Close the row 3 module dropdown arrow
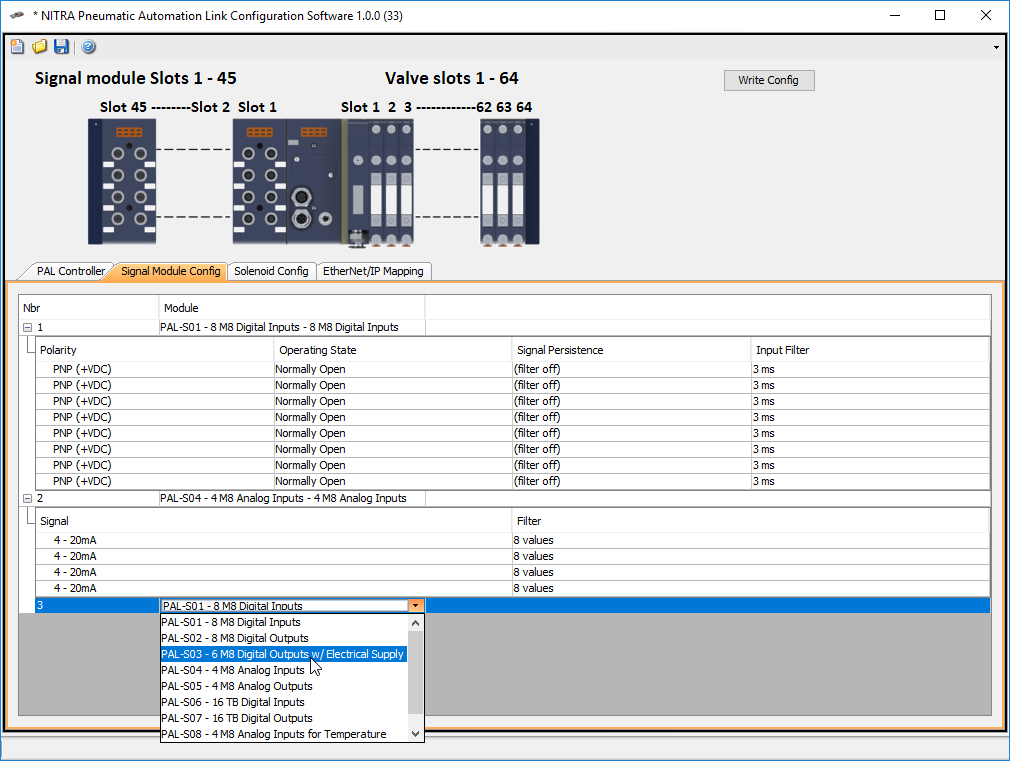The image size is (1010, 761). point(416,605)
